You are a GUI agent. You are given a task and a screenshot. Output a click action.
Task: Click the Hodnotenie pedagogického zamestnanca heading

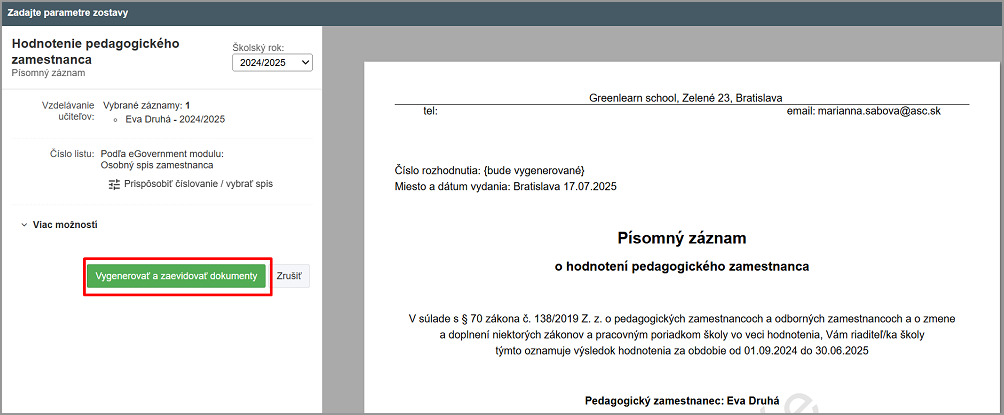click(x=95, y=52)
